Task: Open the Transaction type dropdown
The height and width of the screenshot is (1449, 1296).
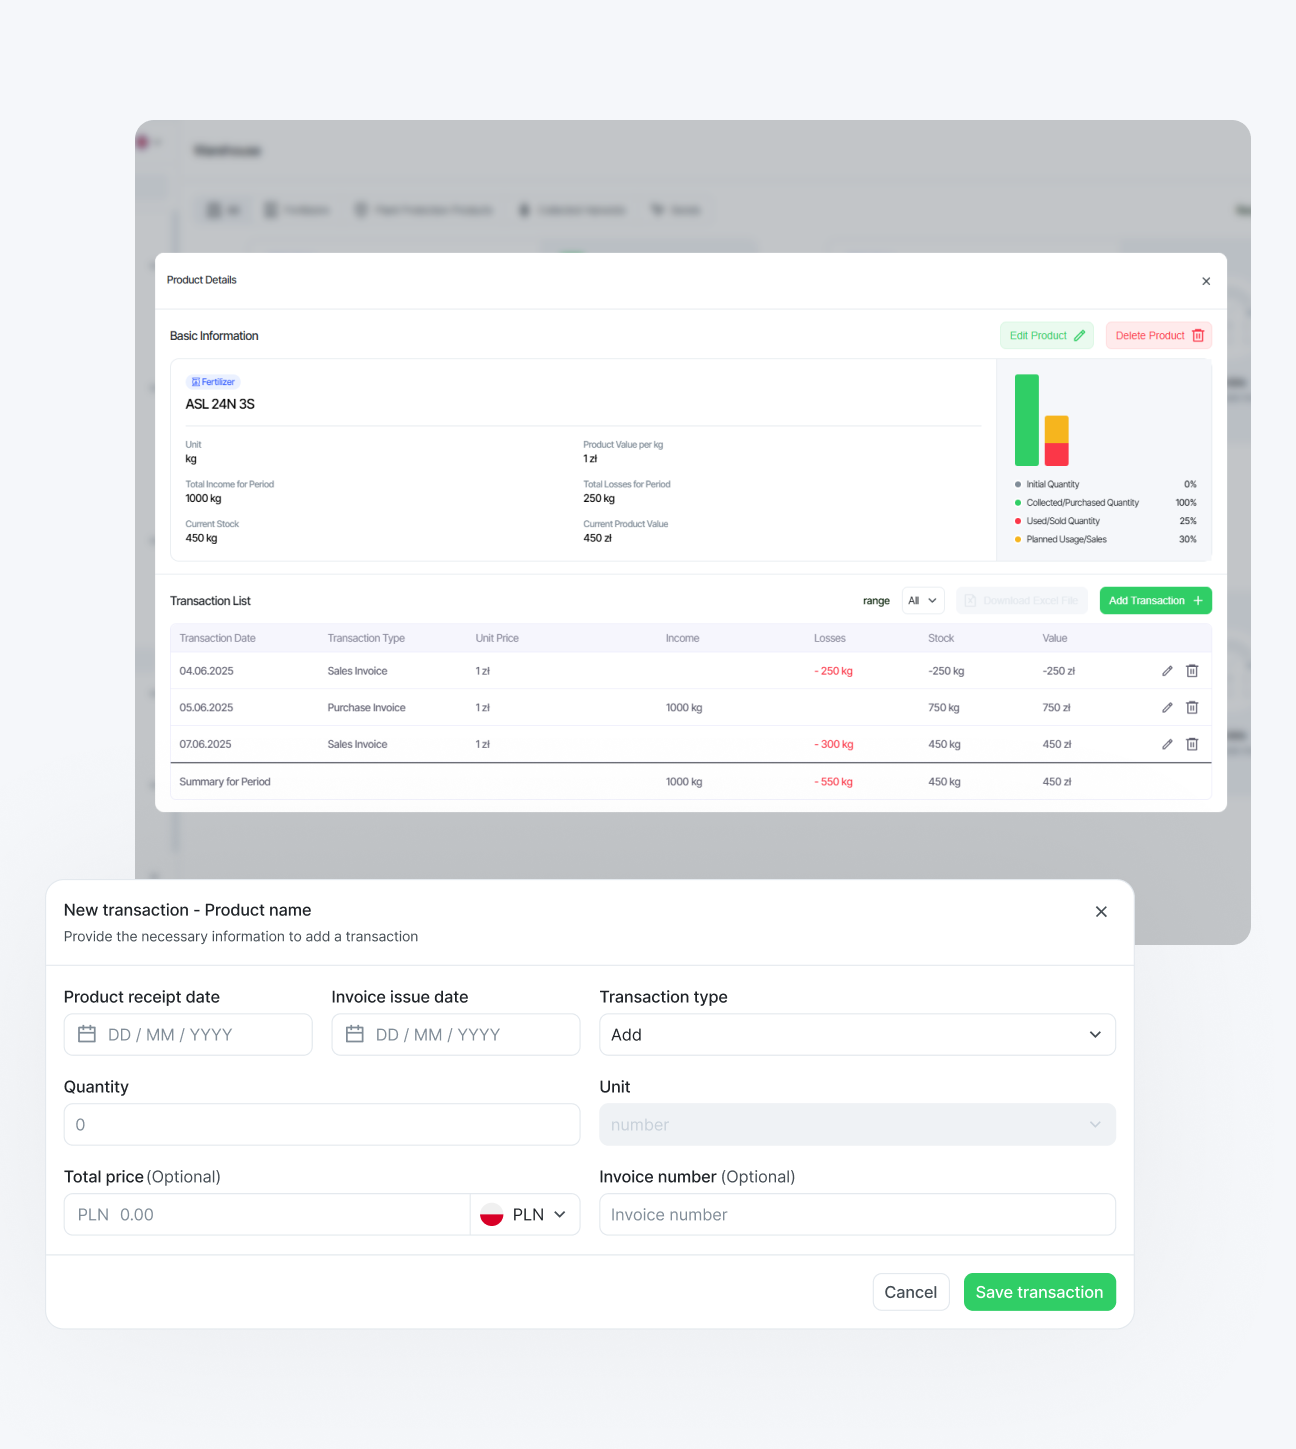Action: pos(857,1035)
